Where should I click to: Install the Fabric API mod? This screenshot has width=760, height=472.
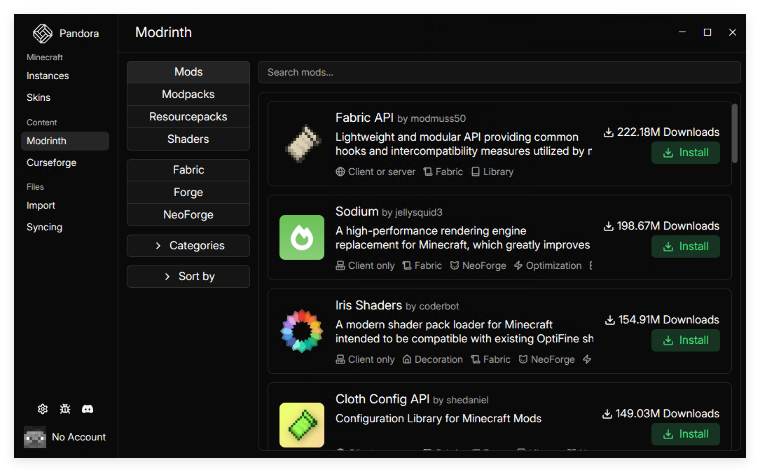pos(685,153)
